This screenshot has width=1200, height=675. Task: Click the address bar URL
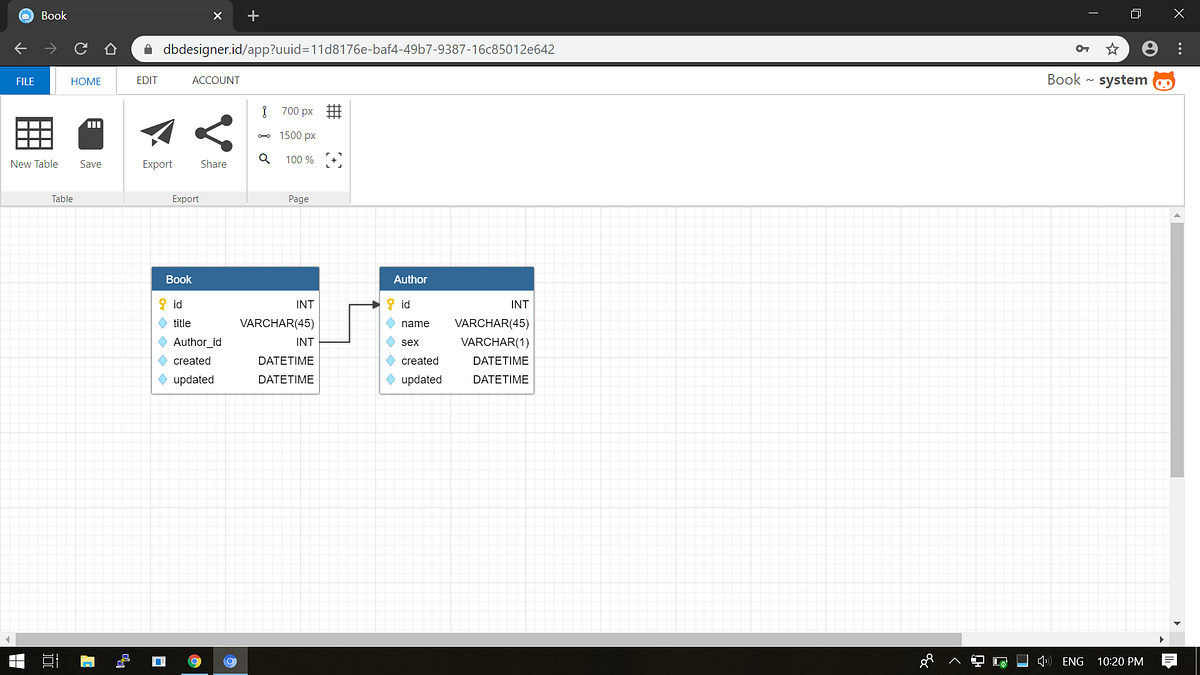click(x=358, y=48)
